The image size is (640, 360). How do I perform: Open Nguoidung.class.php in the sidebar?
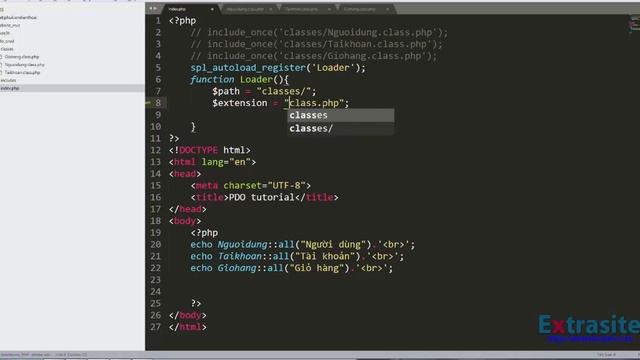tap(24, 64)
